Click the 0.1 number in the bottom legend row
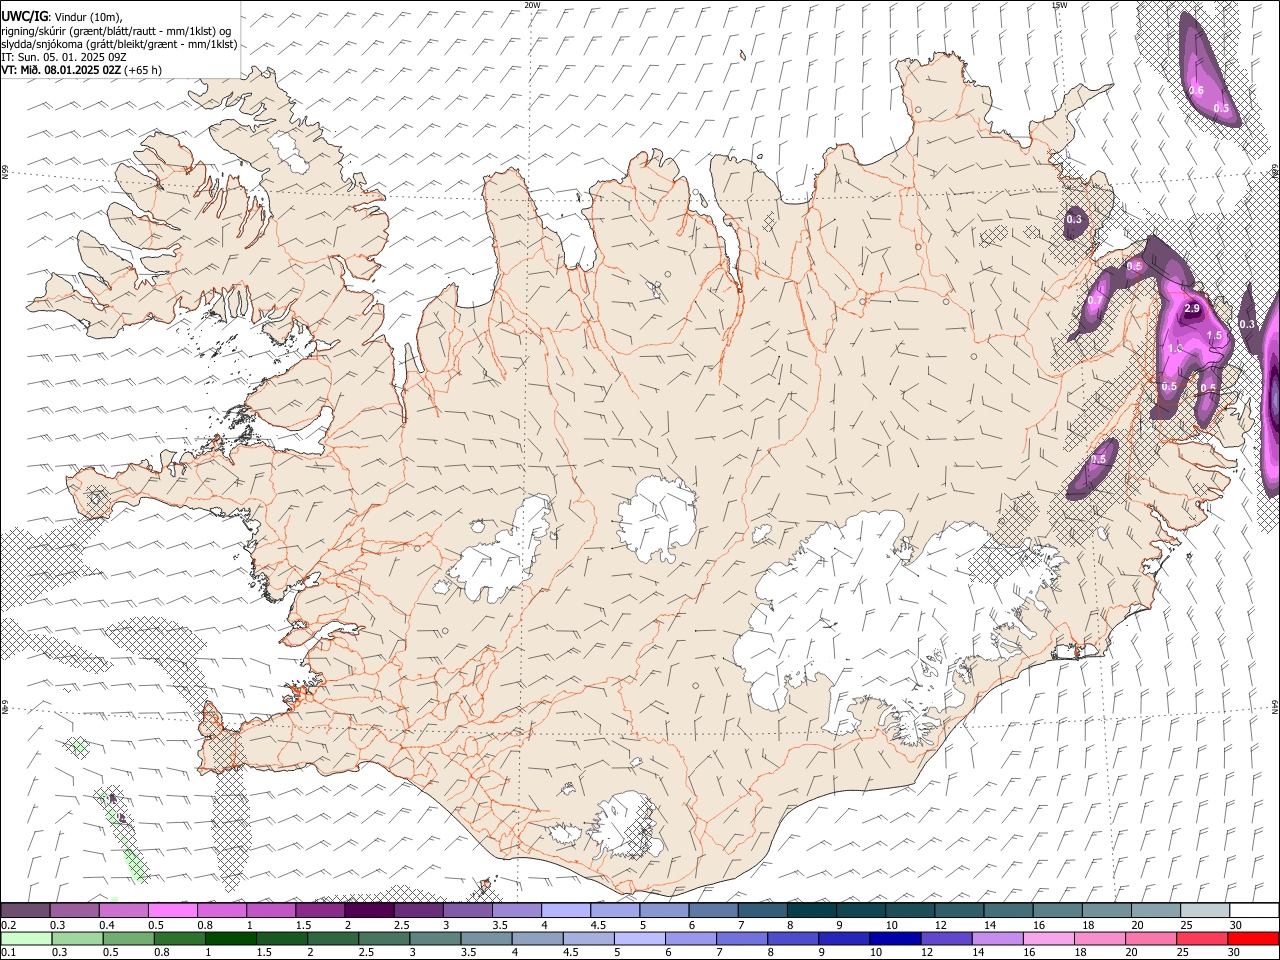 coord(9,952)
